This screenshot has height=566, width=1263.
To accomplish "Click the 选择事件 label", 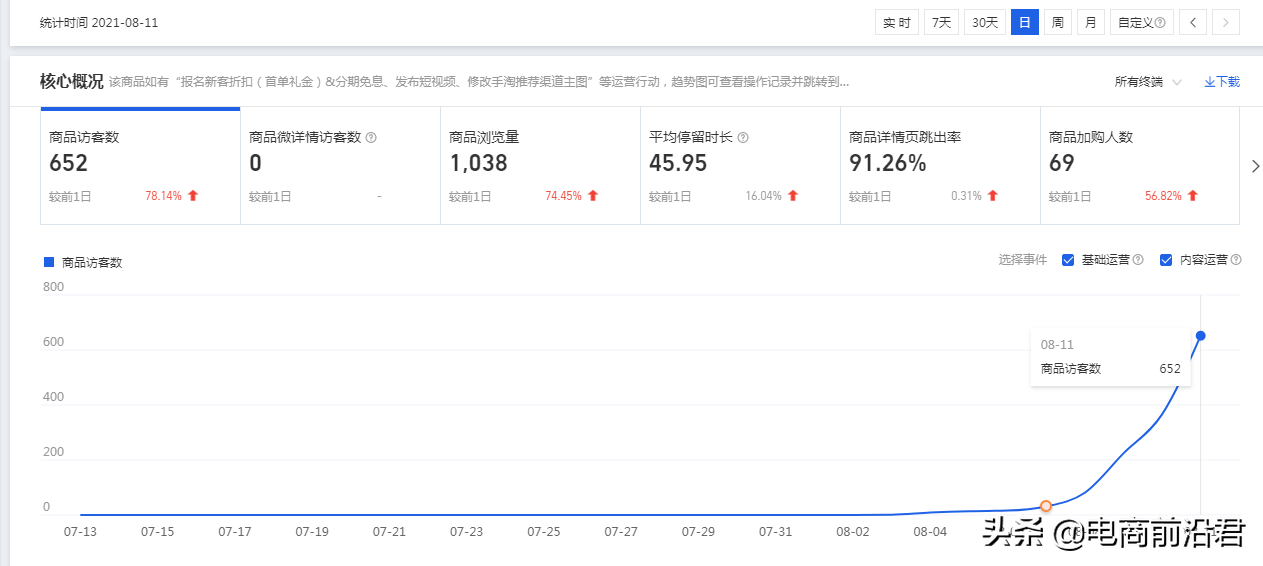I will [x=1022, y=260].
